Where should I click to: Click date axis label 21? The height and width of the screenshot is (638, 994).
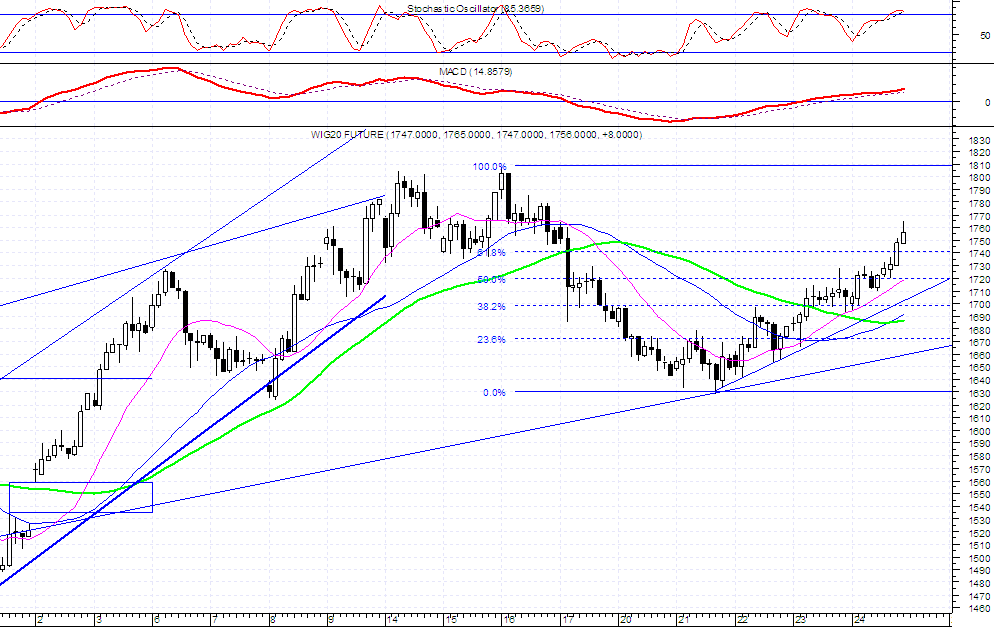[683, 620]
